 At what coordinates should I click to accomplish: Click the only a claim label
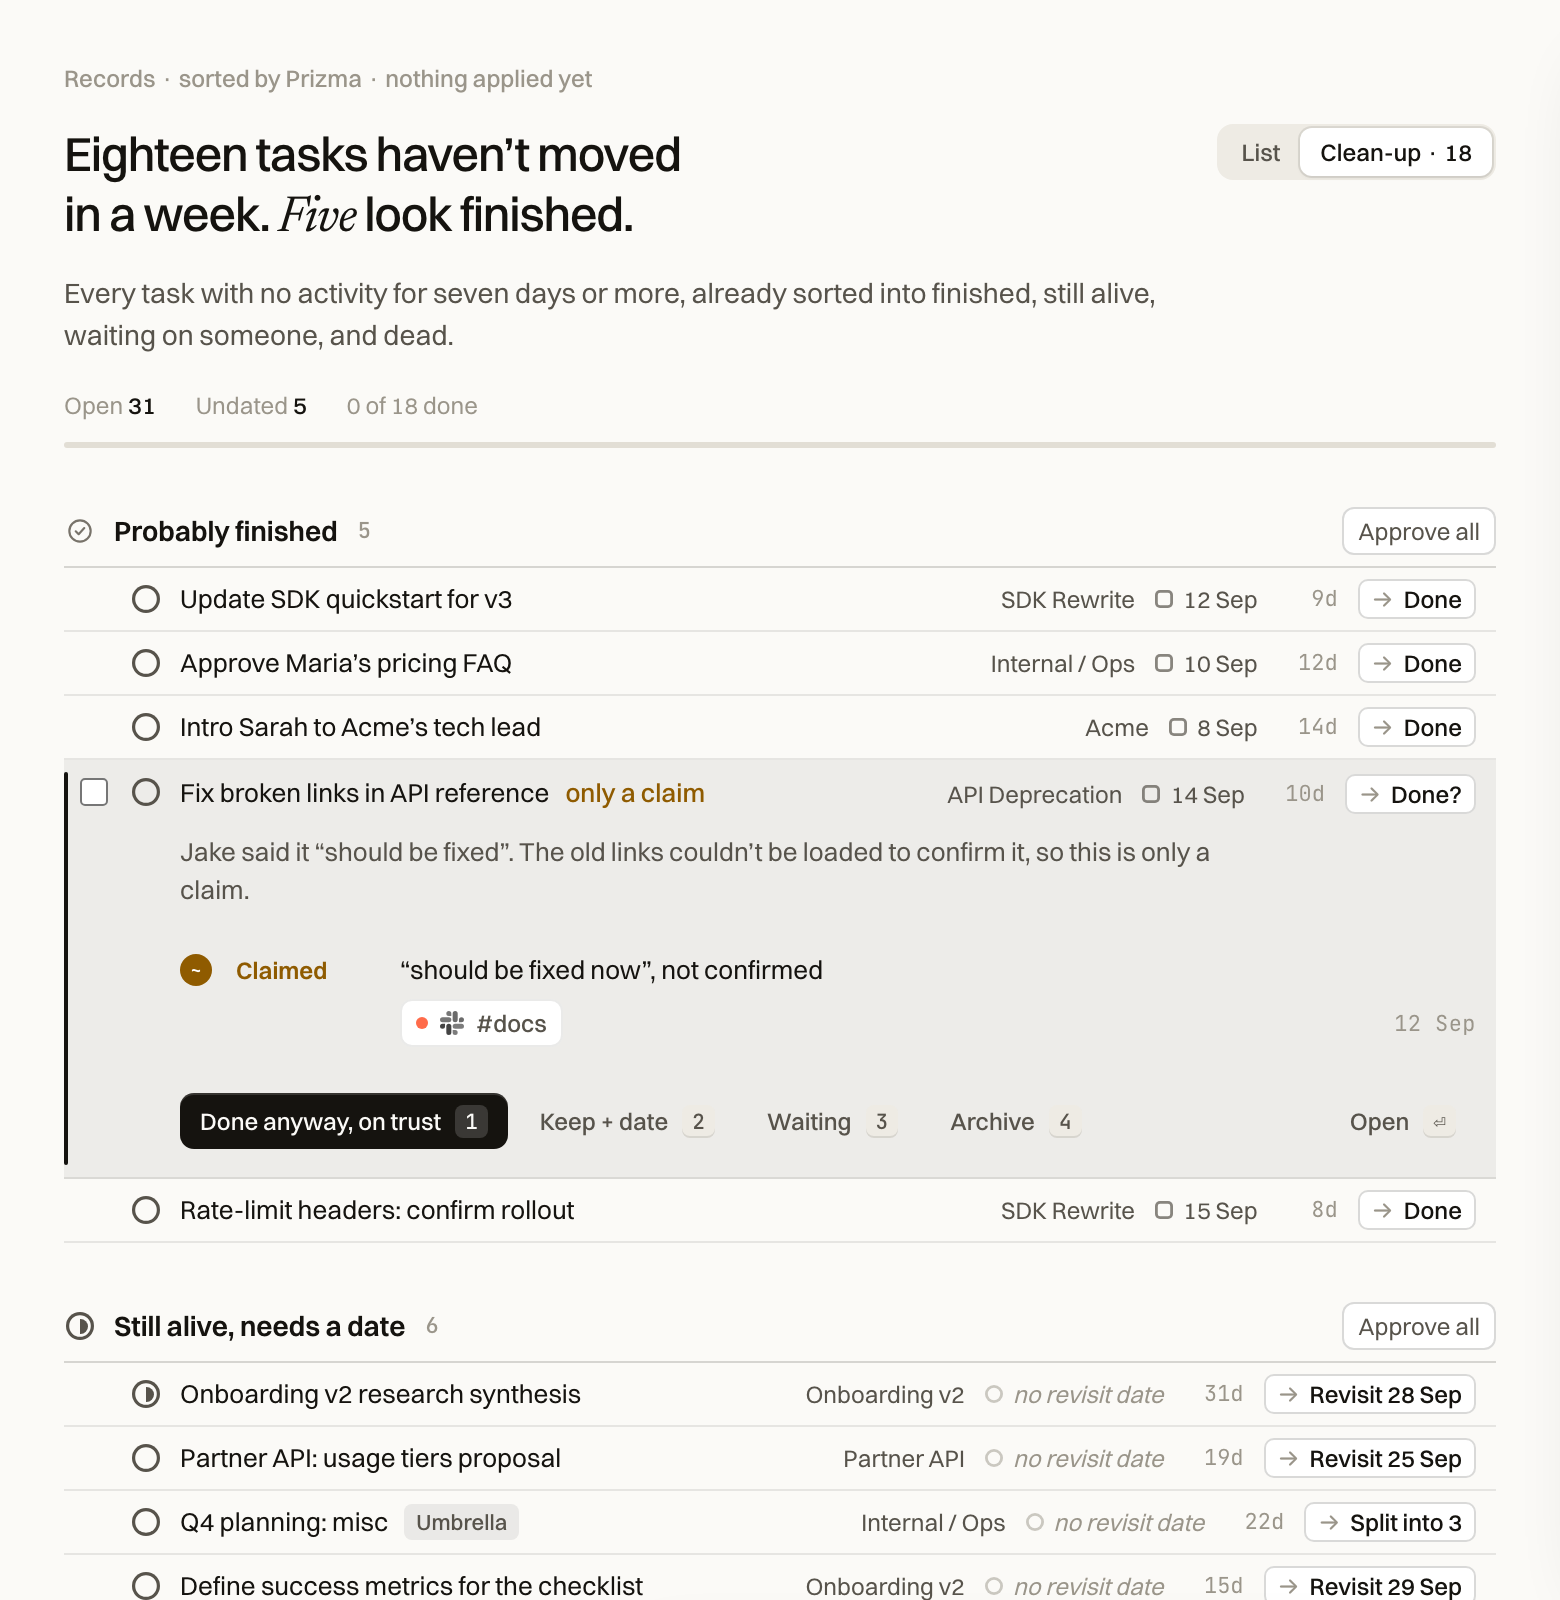(x=635, y=793)
